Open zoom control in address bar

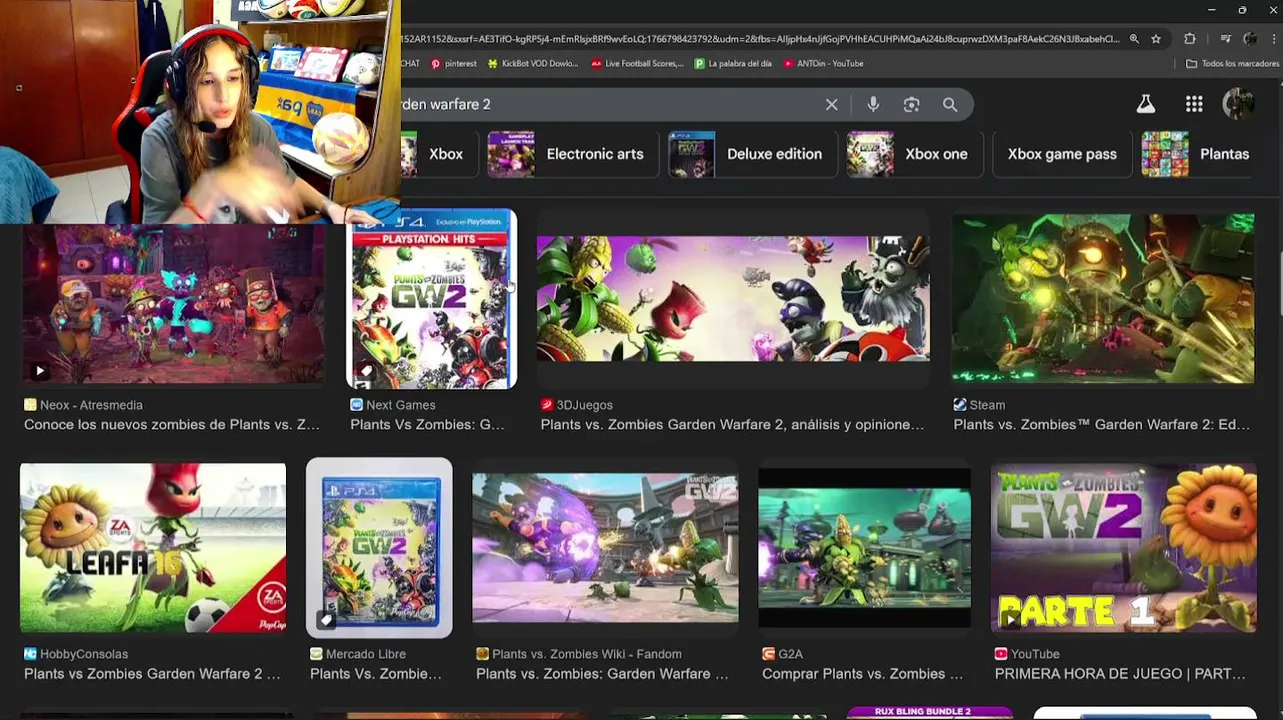tap(1134, 39)
